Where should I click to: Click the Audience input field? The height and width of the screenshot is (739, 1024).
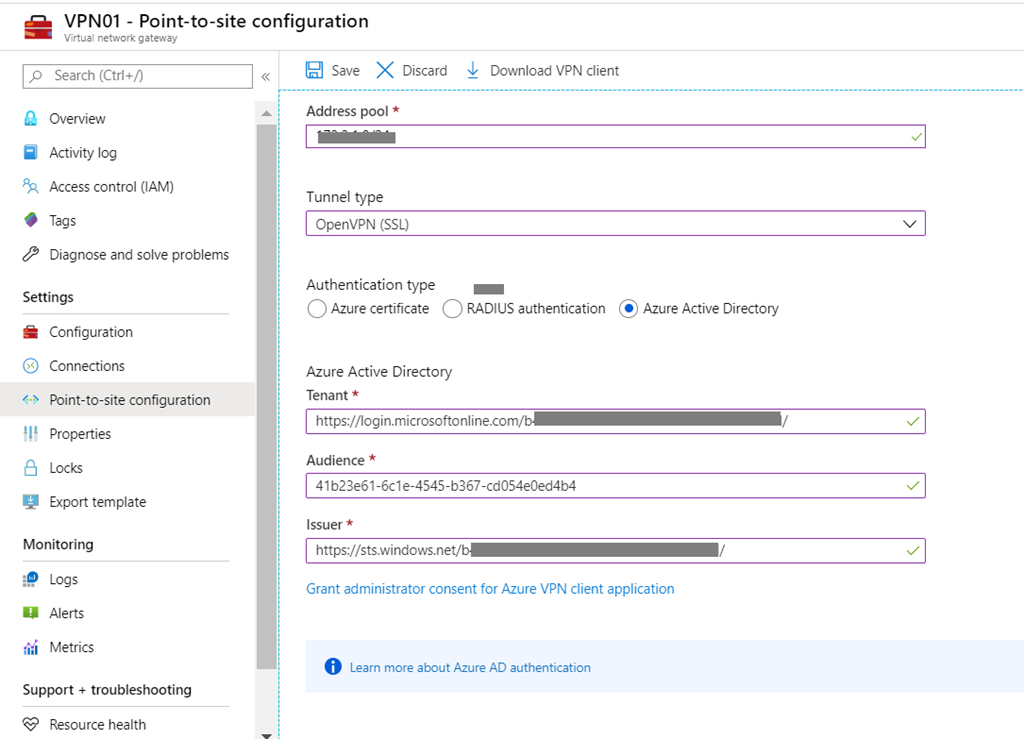tap(615, 486)
